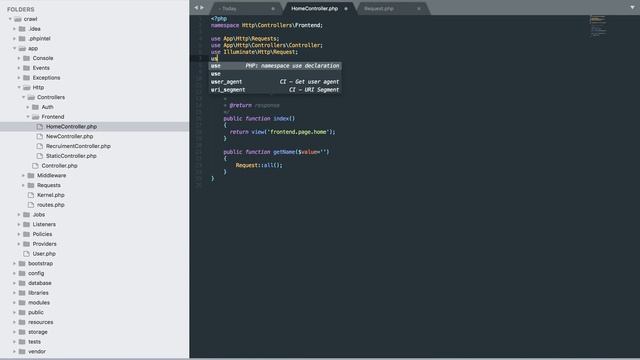
Task: Collapse the app folder arrow
Action: tap(14, 49)
